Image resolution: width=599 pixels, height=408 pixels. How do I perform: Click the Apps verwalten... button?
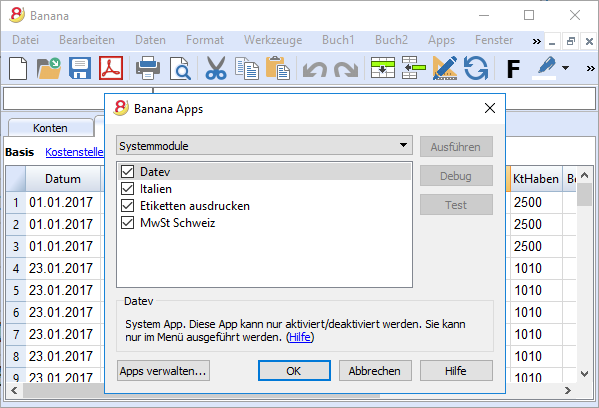click(163, 371)
